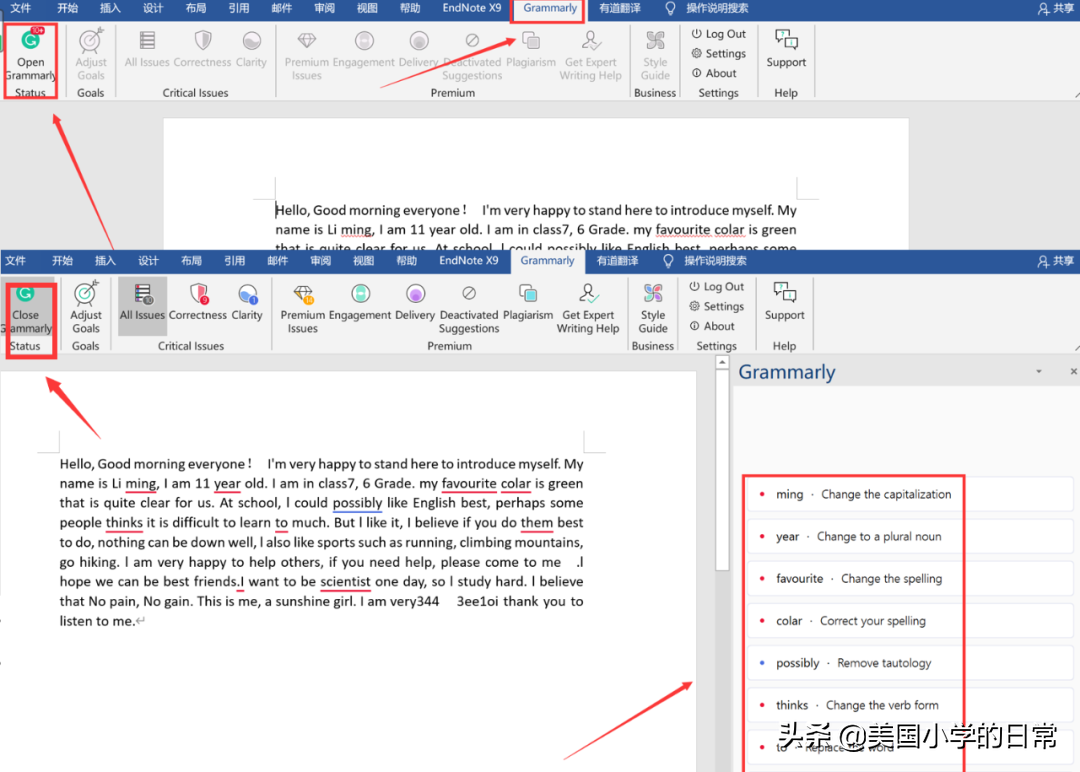Screen dimensions: 1080x772
Task: Select 'colar · Correct your spelling' suggestion
Action: point(911,620)
